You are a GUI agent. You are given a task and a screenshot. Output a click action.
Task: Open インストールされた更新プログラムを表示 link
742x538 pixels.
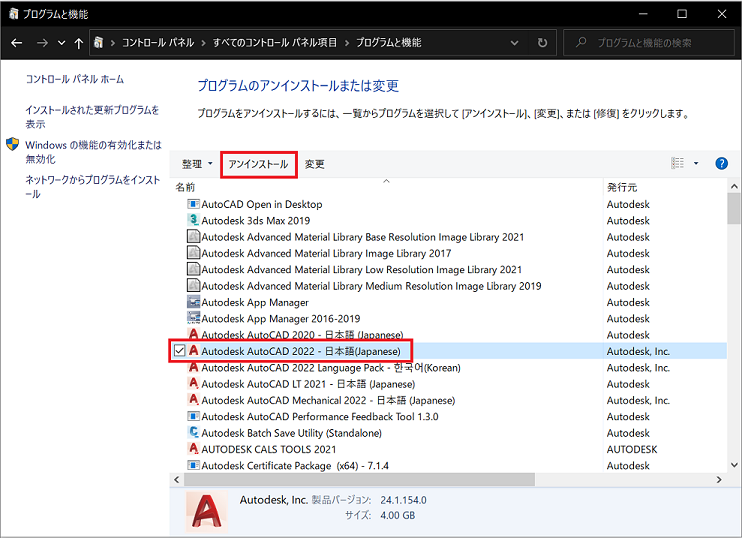click(x=92, y=117)
